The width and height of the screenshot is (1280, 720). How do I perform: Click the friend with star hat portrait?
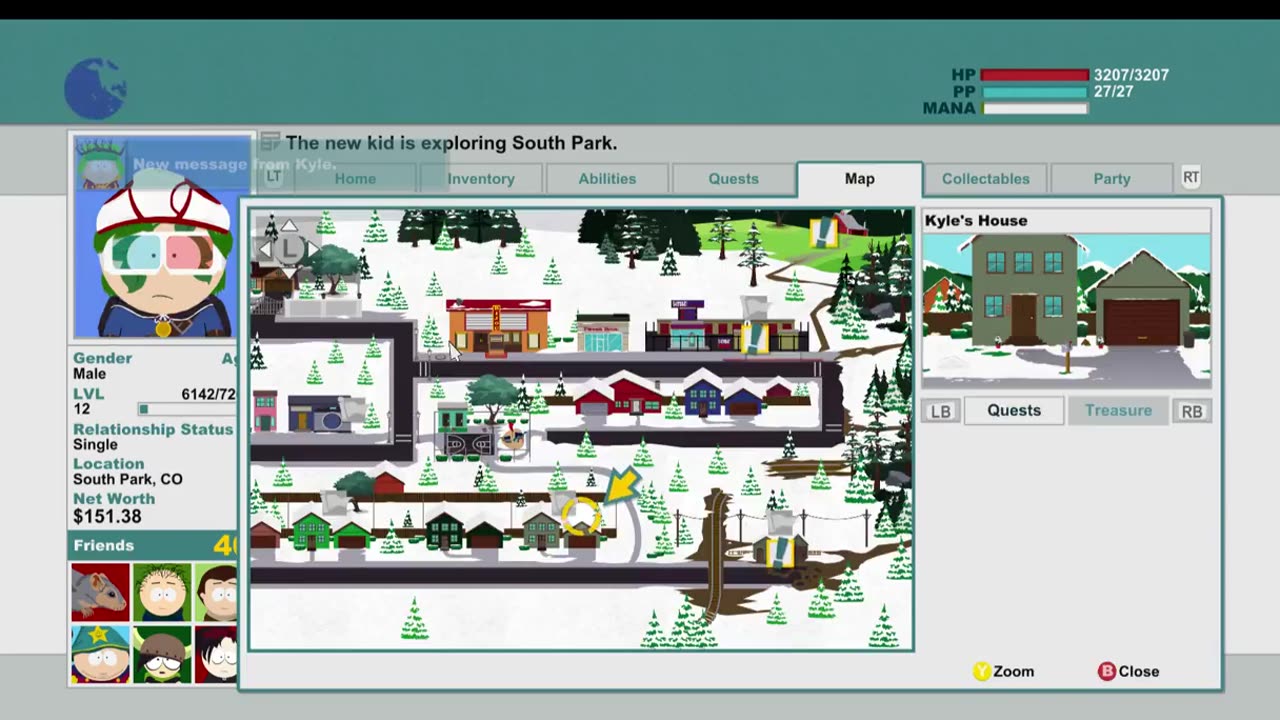100,654
